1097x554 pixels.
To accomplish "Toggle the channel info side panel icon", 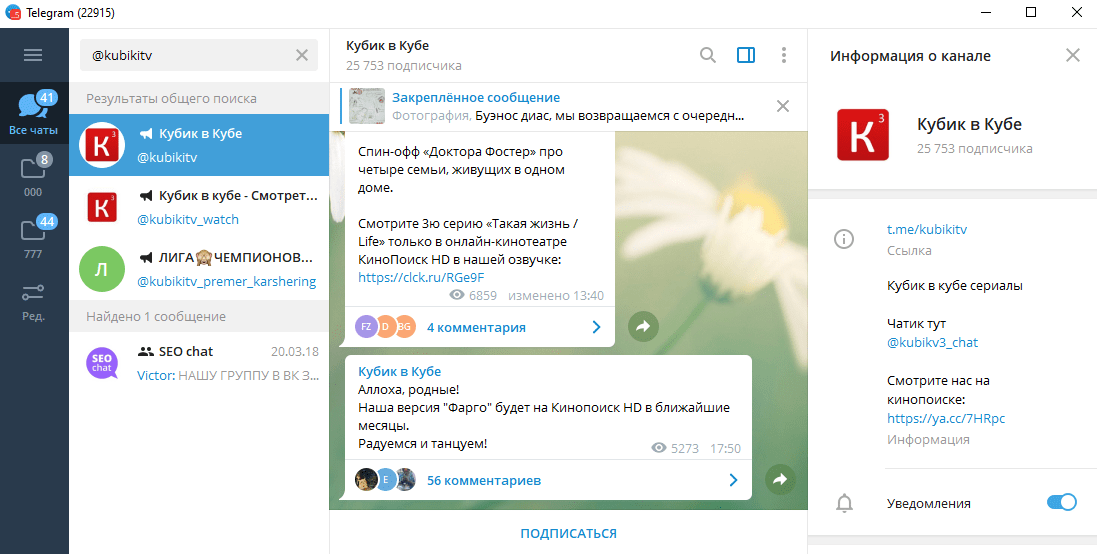I will 746,55.
